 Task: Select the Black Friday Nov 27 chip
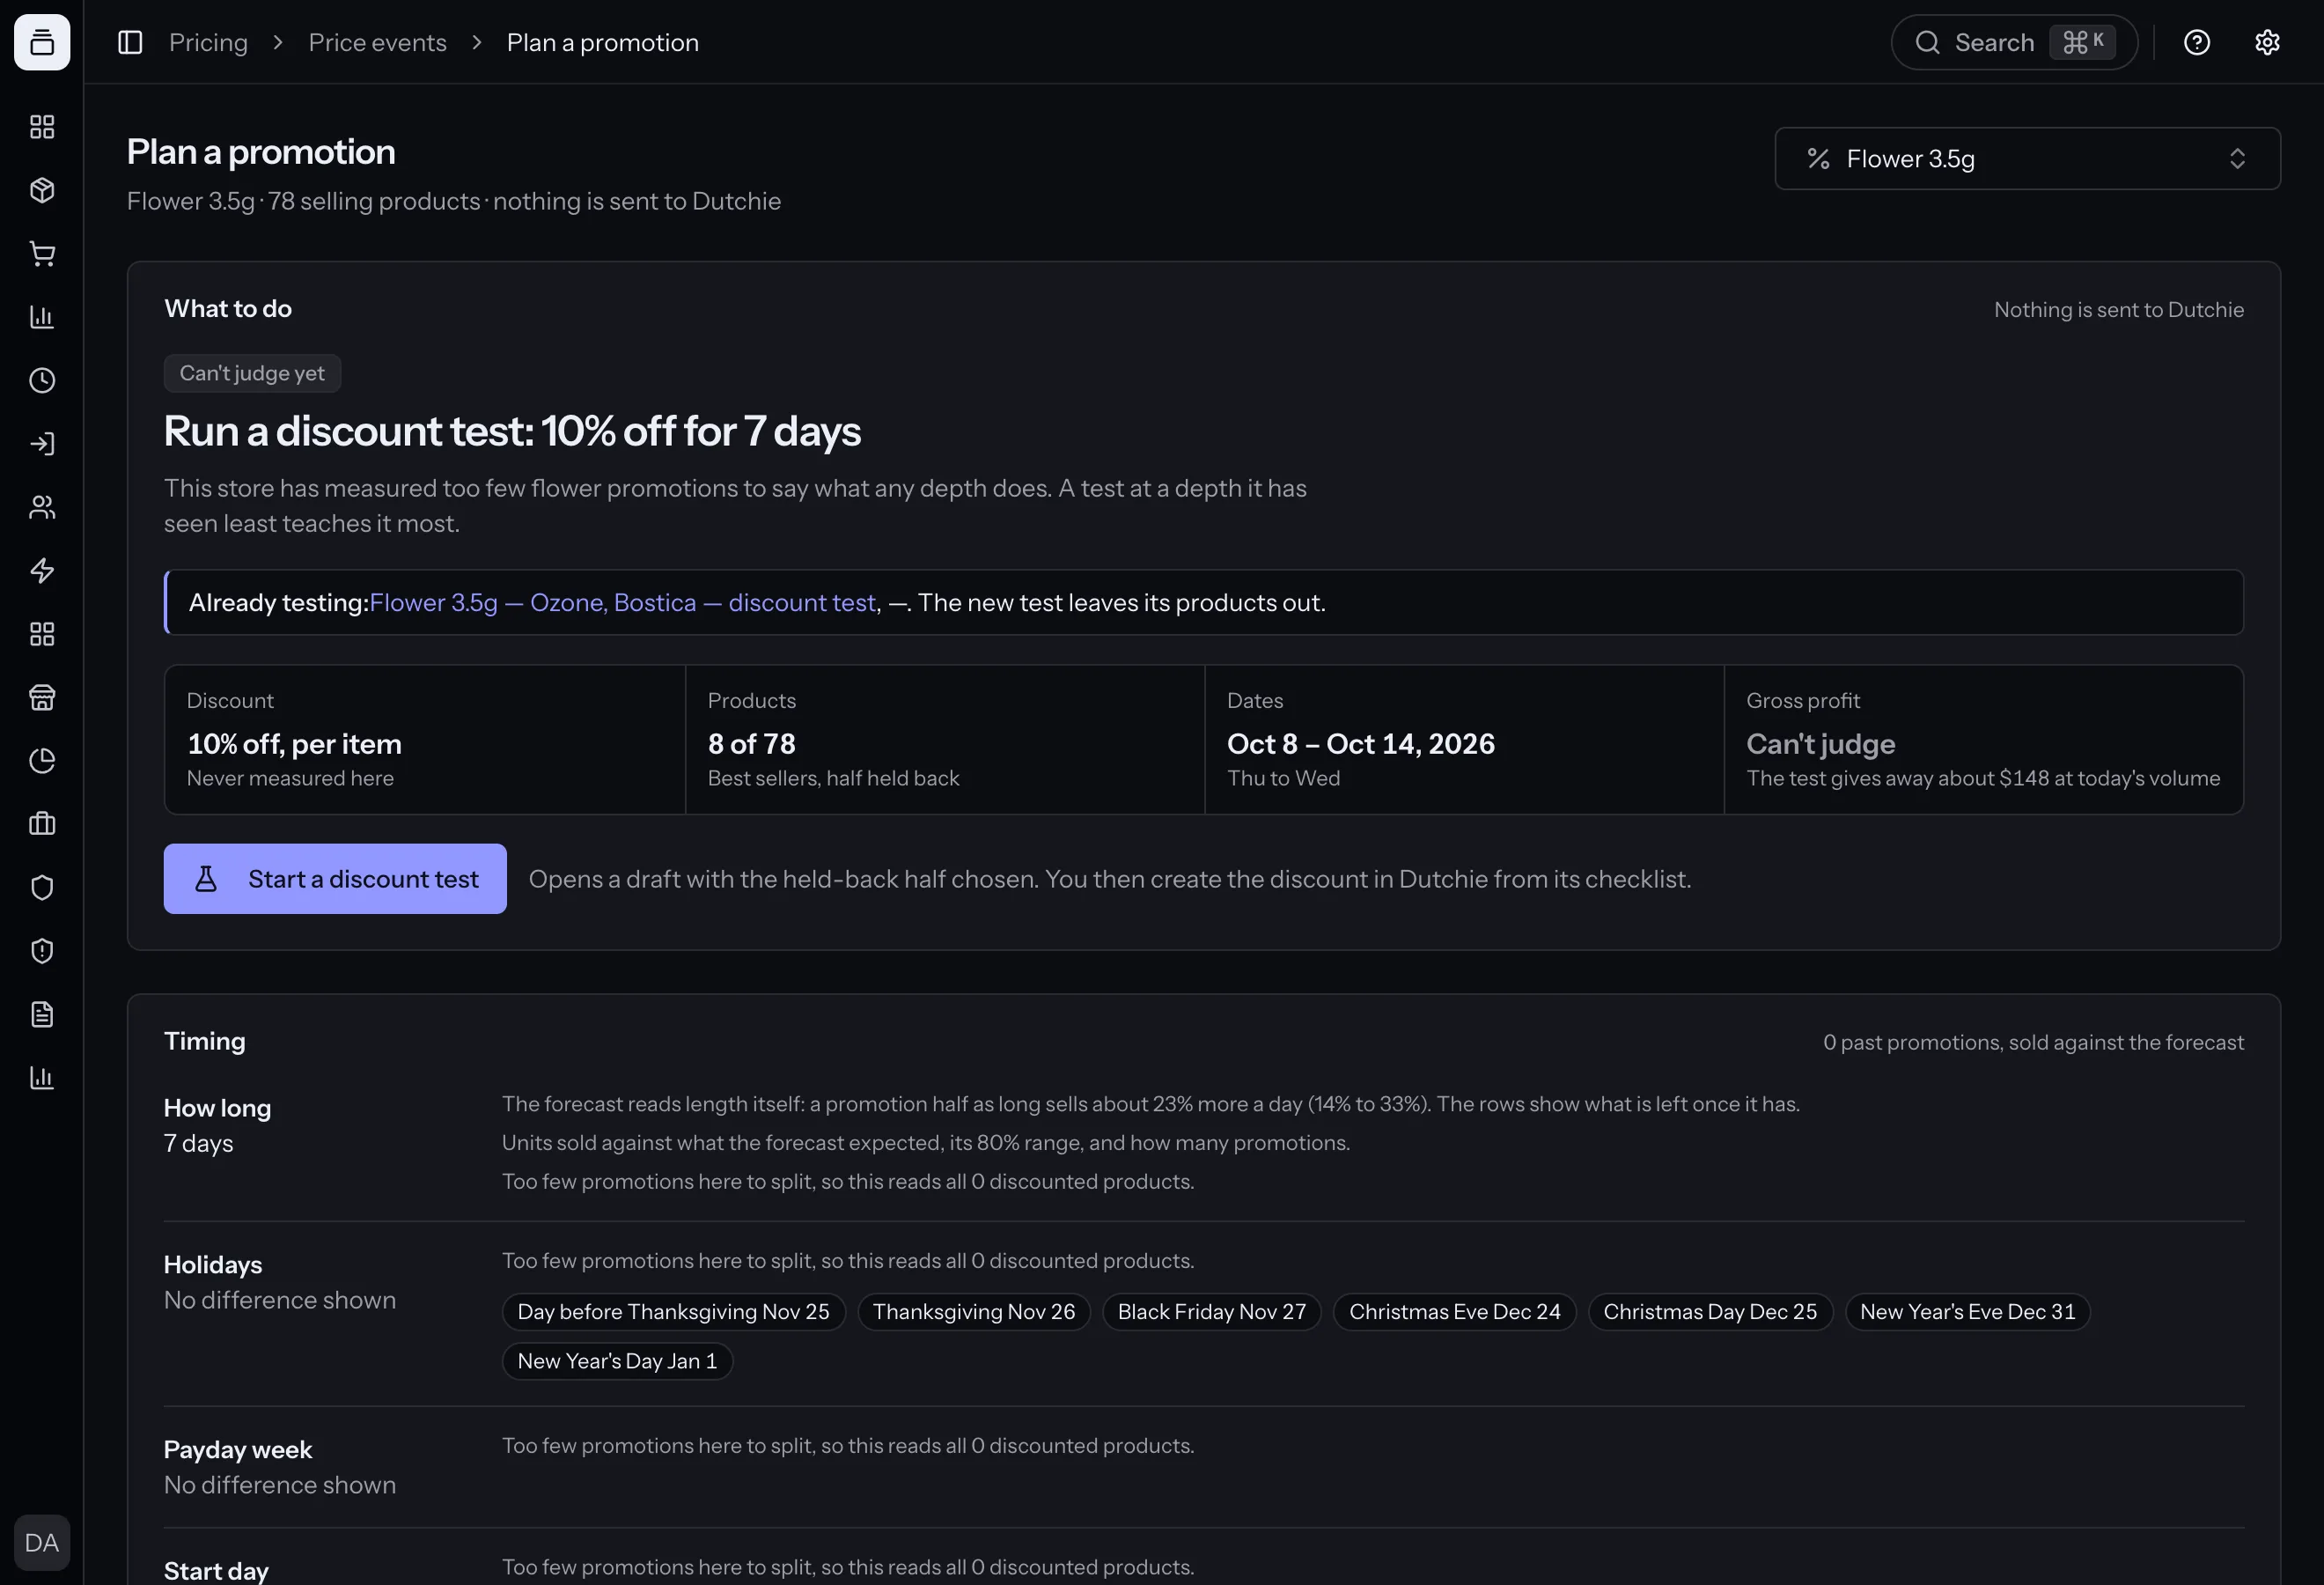[x=1212, y=1311]
